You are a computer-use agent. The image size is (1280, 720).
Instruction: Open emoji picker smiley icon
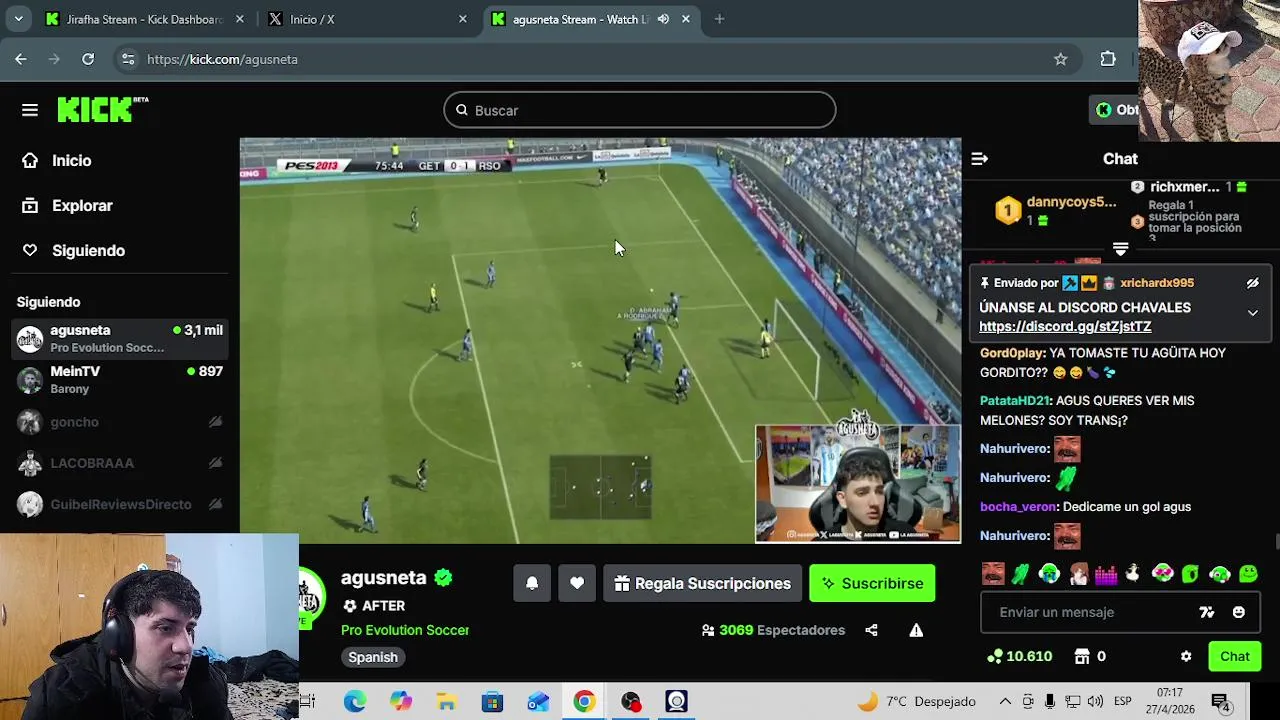(x=1239, y=612)
